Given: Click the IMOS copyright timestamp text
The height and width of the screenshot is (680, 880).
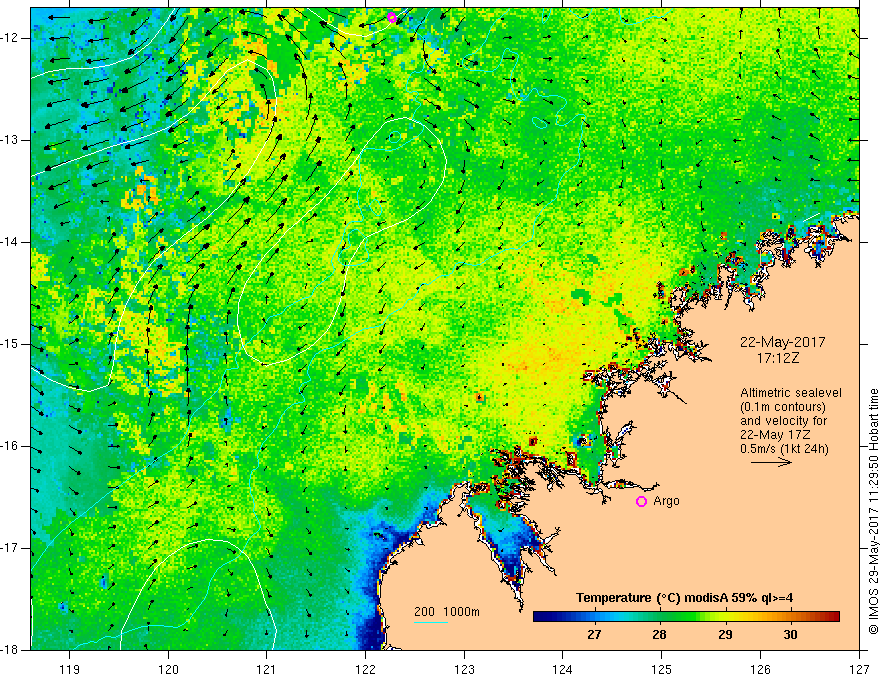Looking at the screenshot, I should click(x=873, y=511).
